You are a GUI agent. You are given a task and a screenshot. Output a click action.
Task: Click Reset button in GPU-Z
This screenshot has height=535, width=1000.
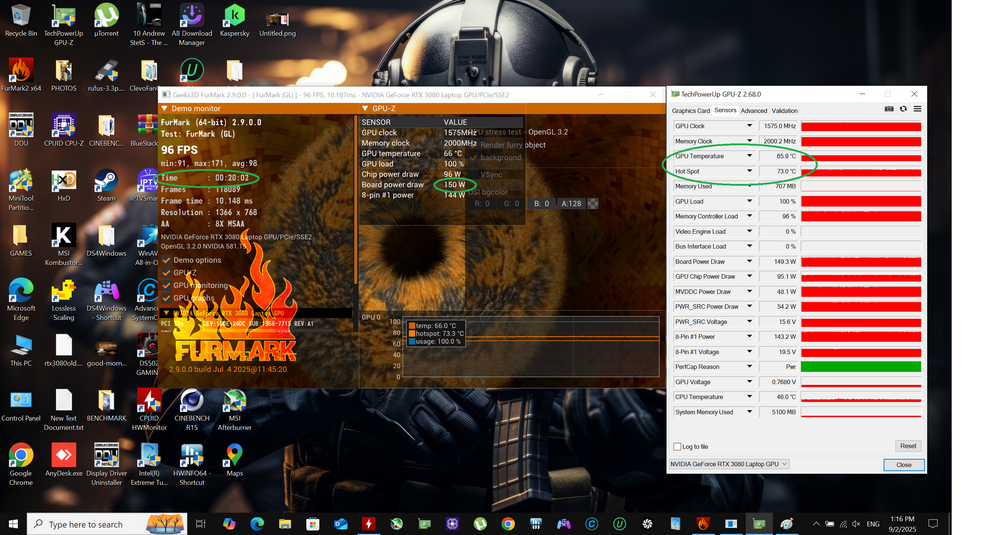tap(908, 446)
